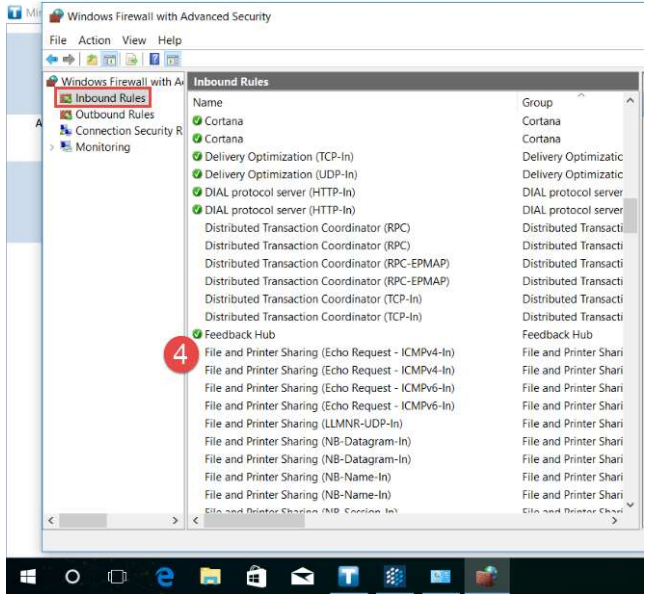Click the tree pane horizontal scroll left arrow

click(51, 521)
